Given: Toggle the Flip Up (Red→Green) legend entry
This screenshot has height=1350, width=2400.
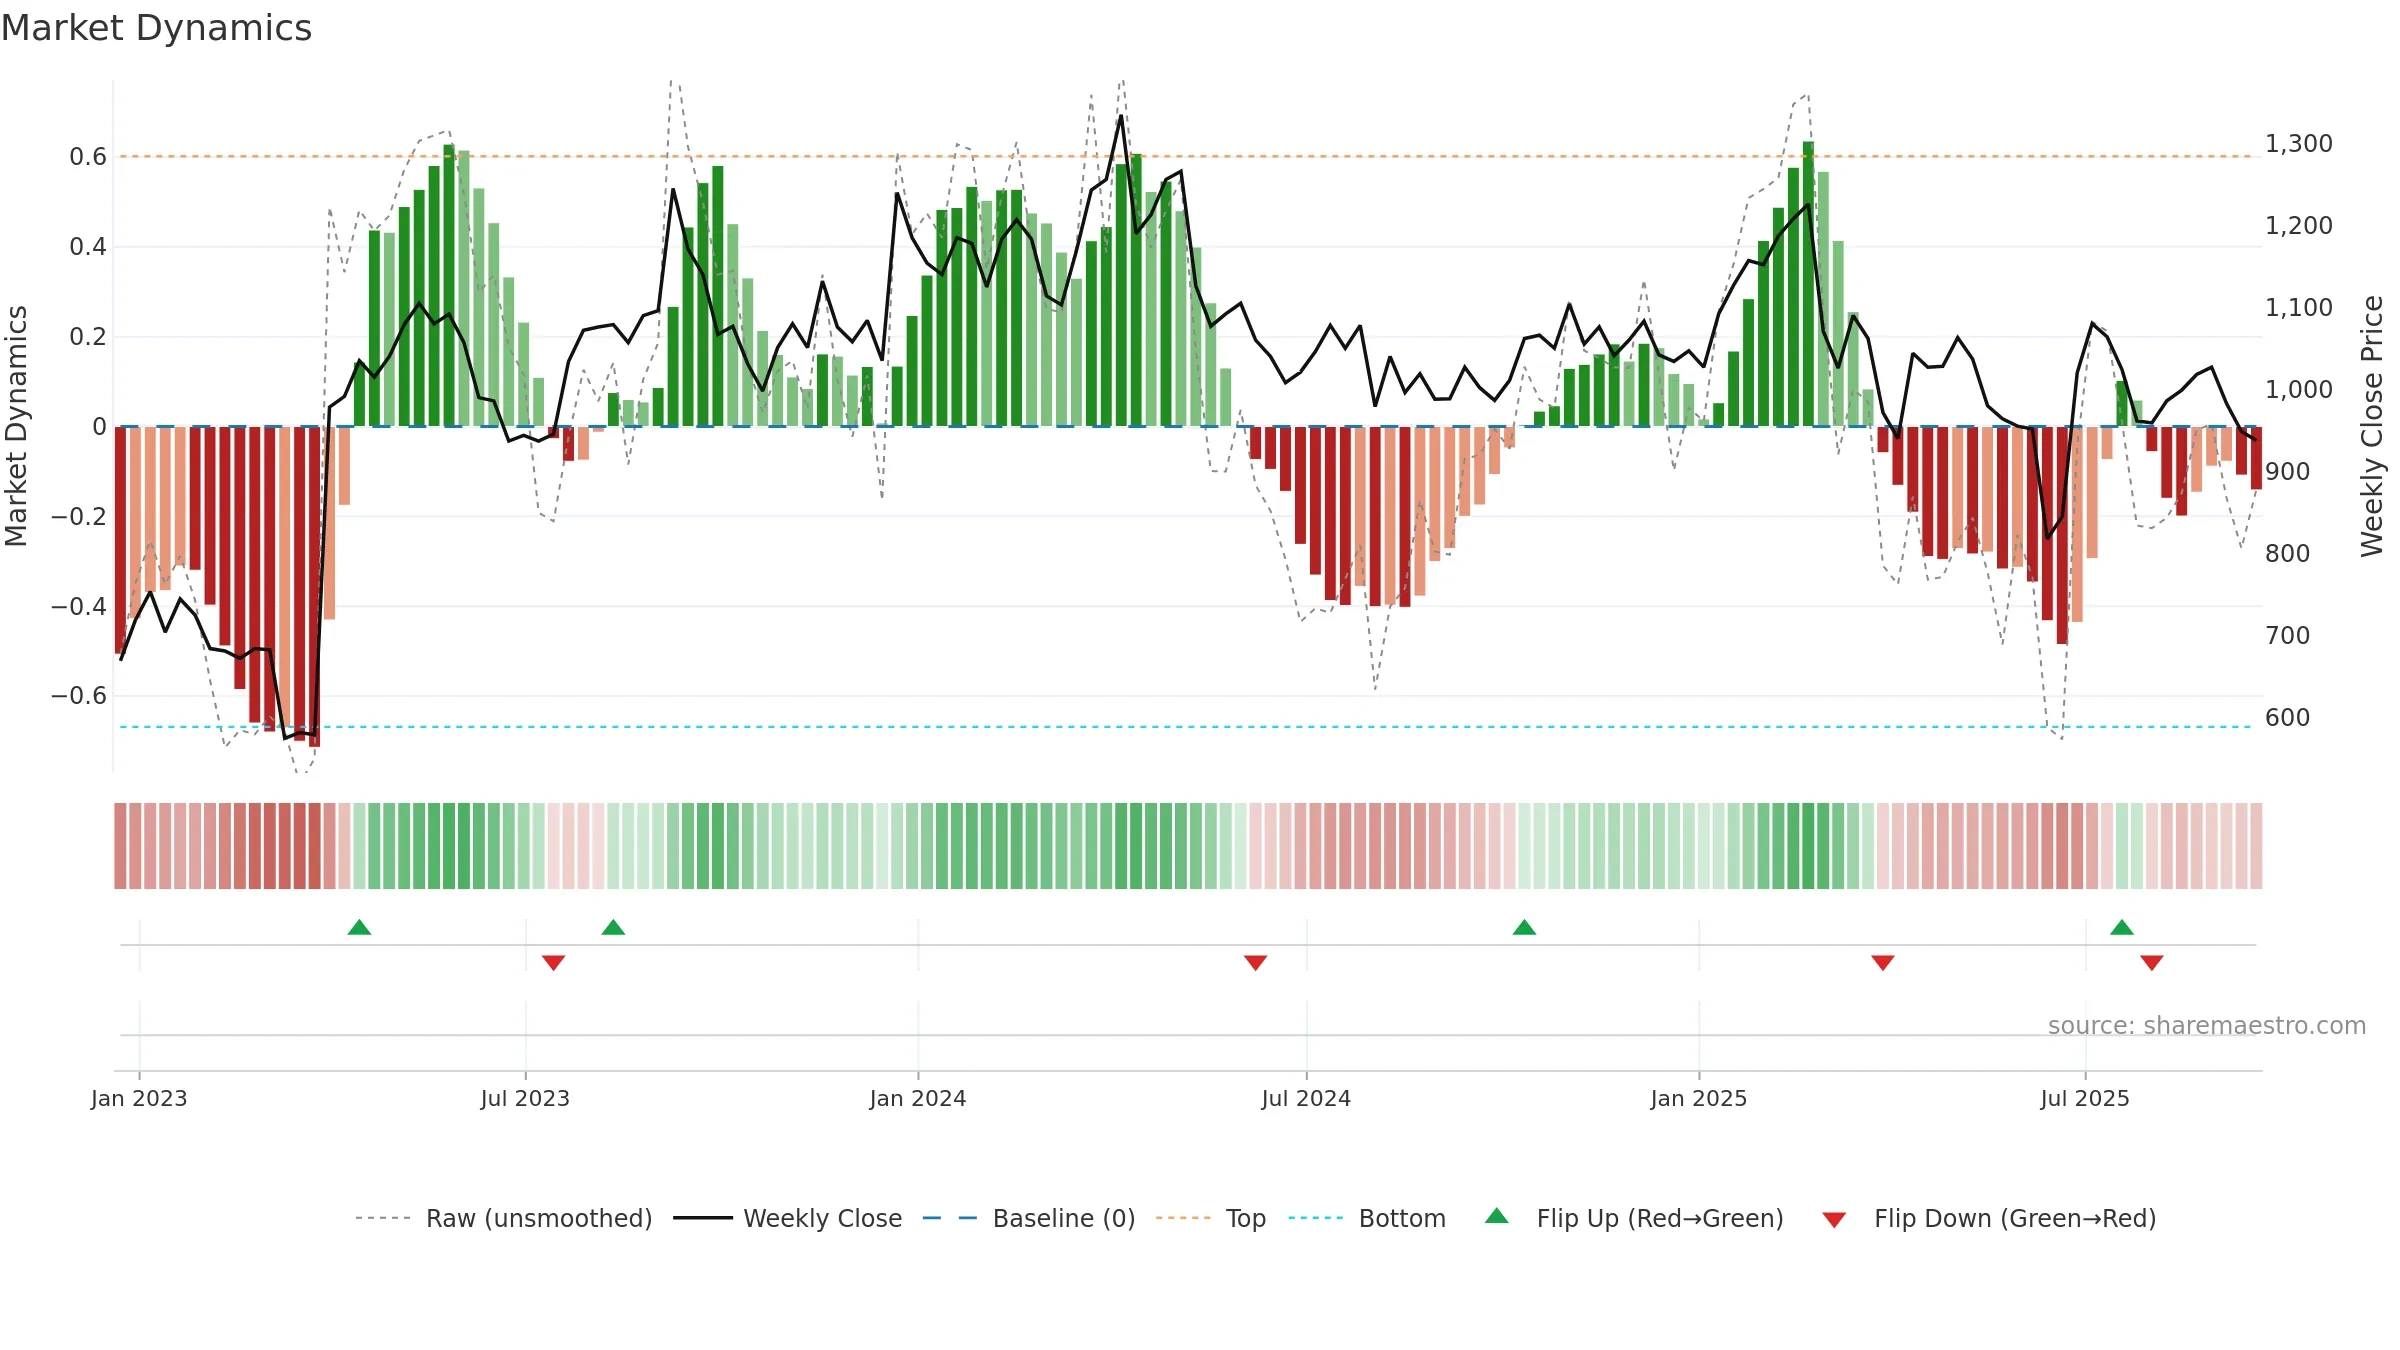Looking at the screenshot, I should (1634, 1218).
